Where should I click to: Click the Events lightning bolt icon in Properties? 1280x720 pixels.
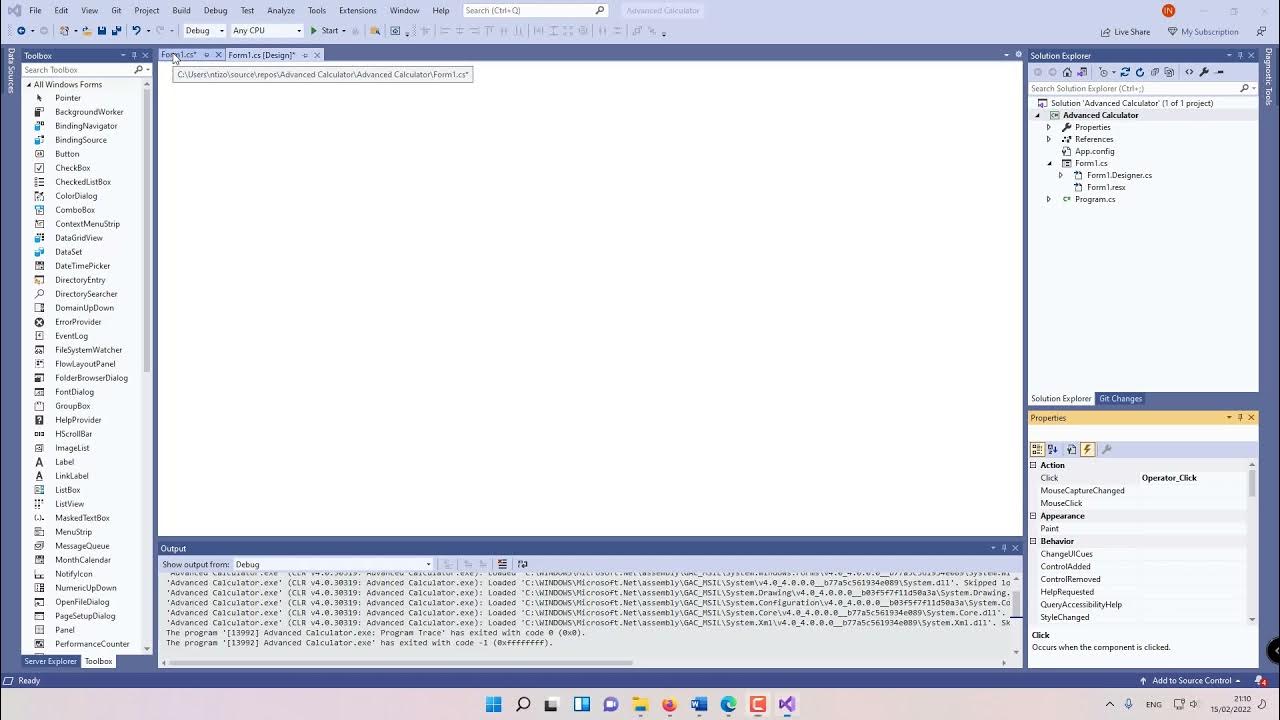(1087, 449)
